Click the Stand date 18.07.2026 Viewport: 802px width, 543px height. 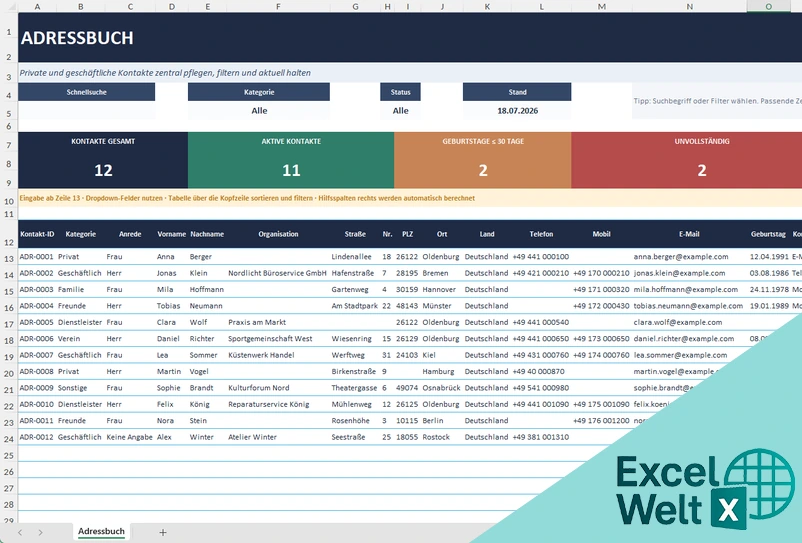tap(517, 110)
